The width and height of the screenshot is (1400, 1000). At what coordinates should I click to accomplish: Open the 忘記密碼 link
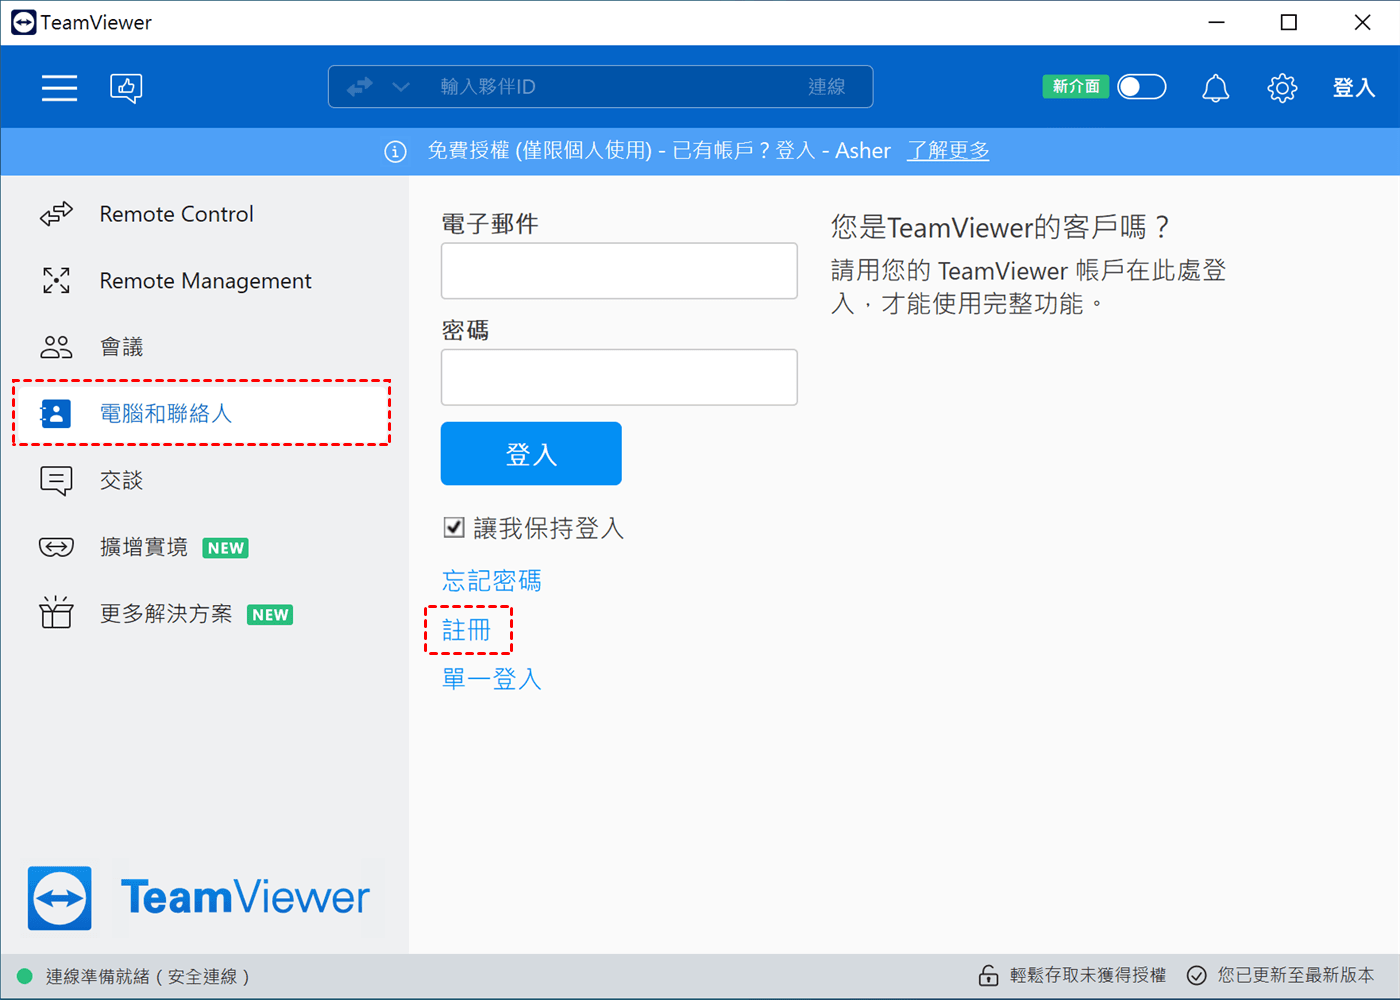pos(492,581)
